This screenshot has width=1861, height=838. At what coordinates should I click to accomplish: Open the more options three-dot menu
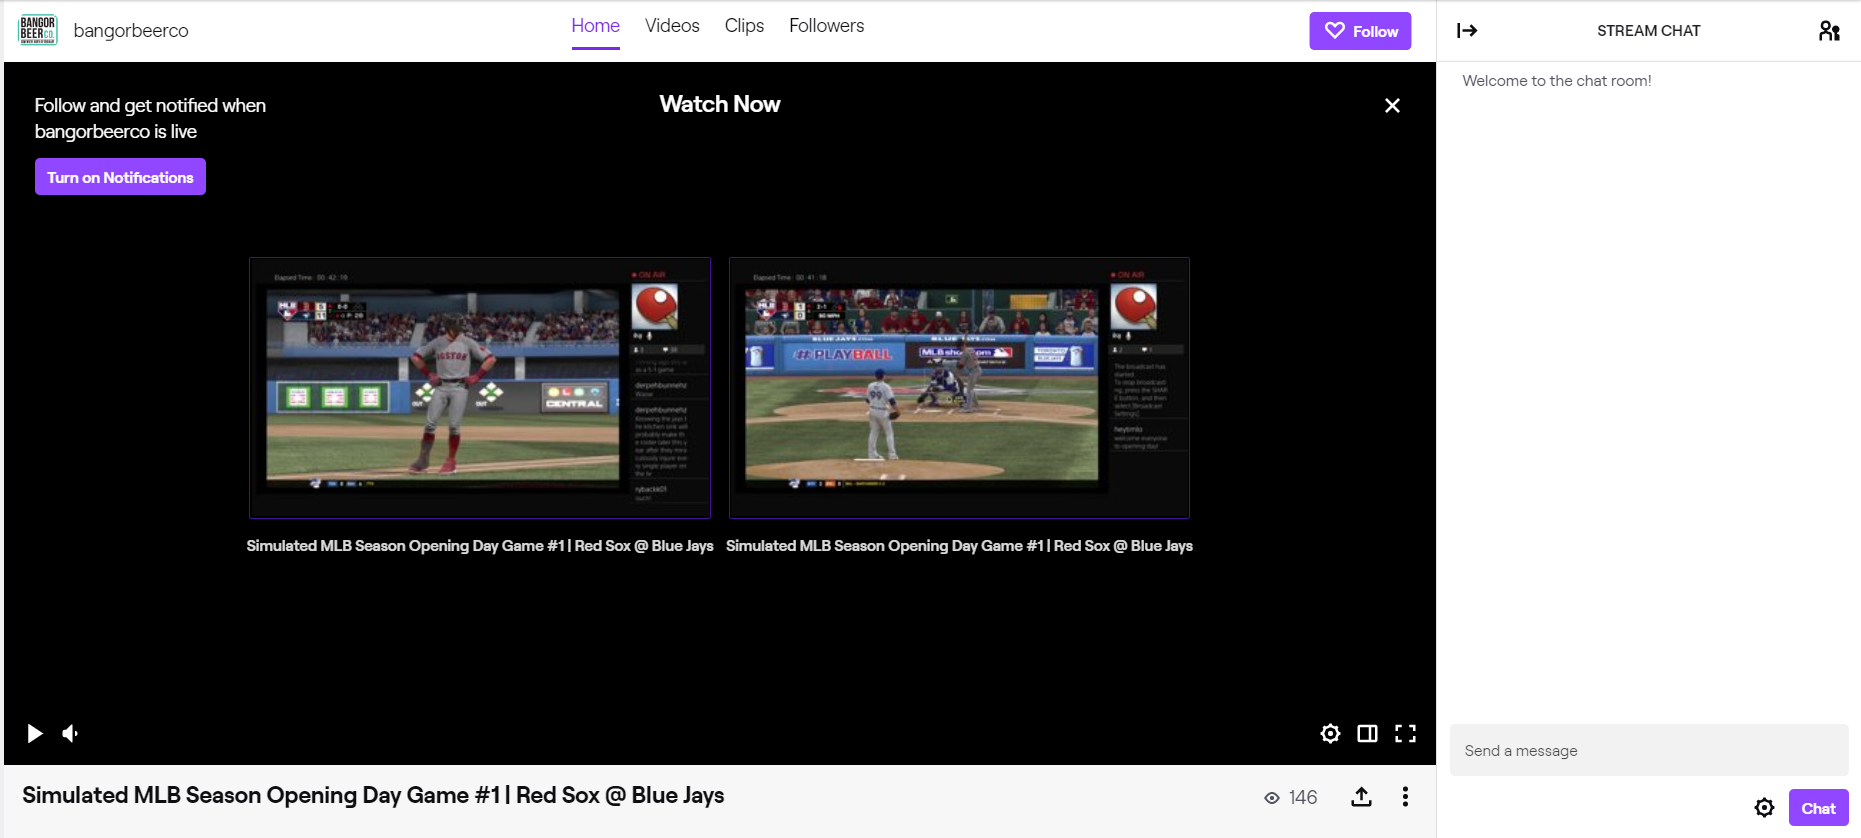pos(1405,797)
